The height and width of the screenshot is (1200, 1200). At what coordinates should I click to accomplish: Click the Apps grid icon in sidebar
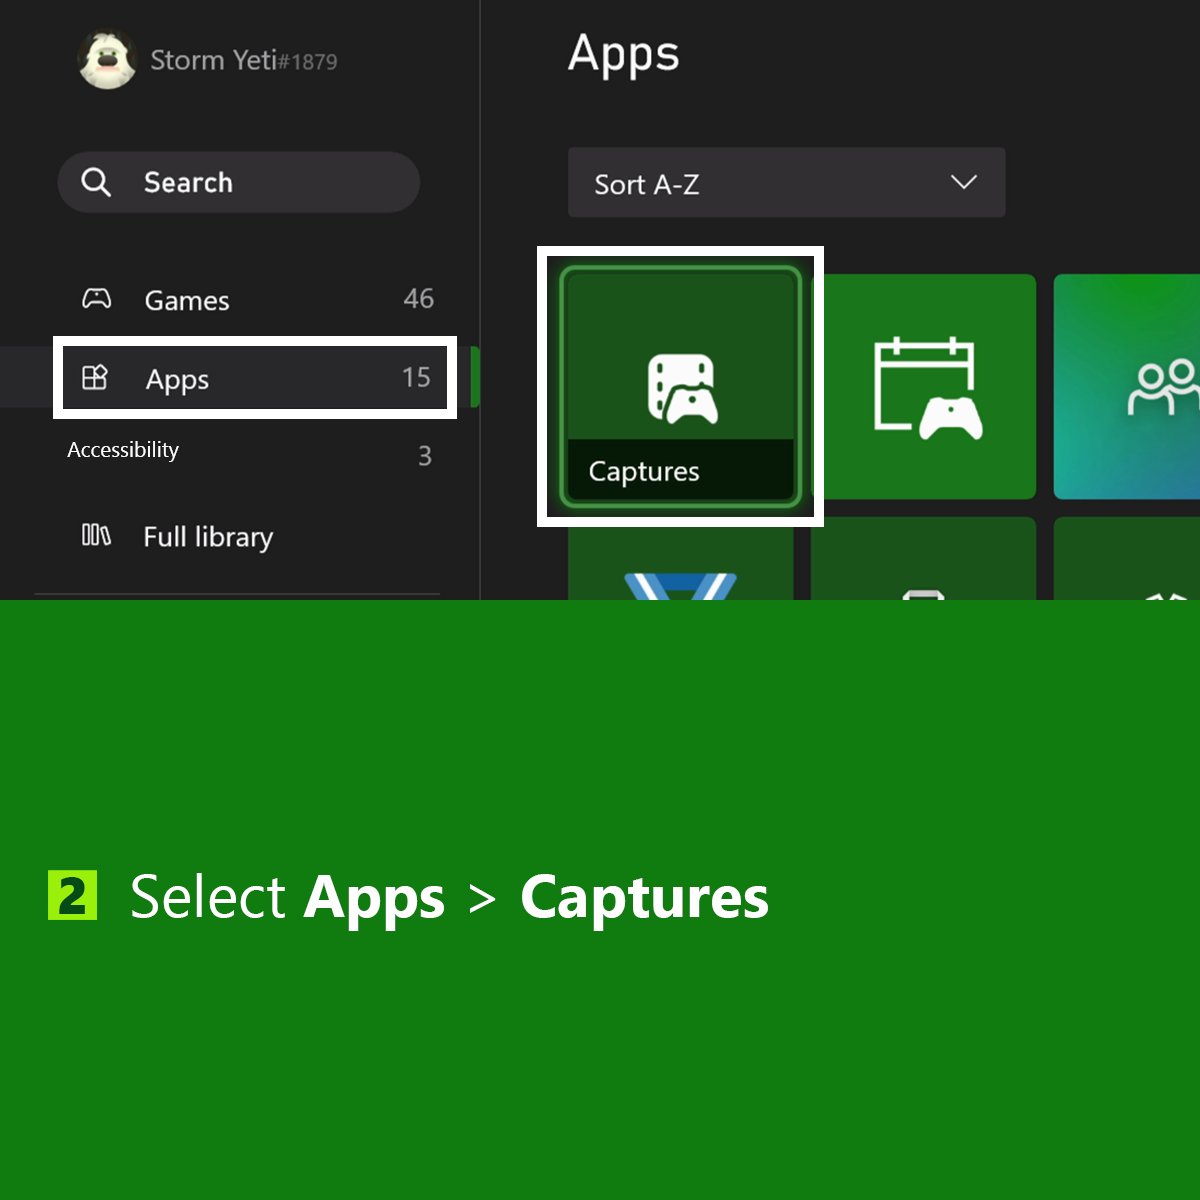coord(96,378)
